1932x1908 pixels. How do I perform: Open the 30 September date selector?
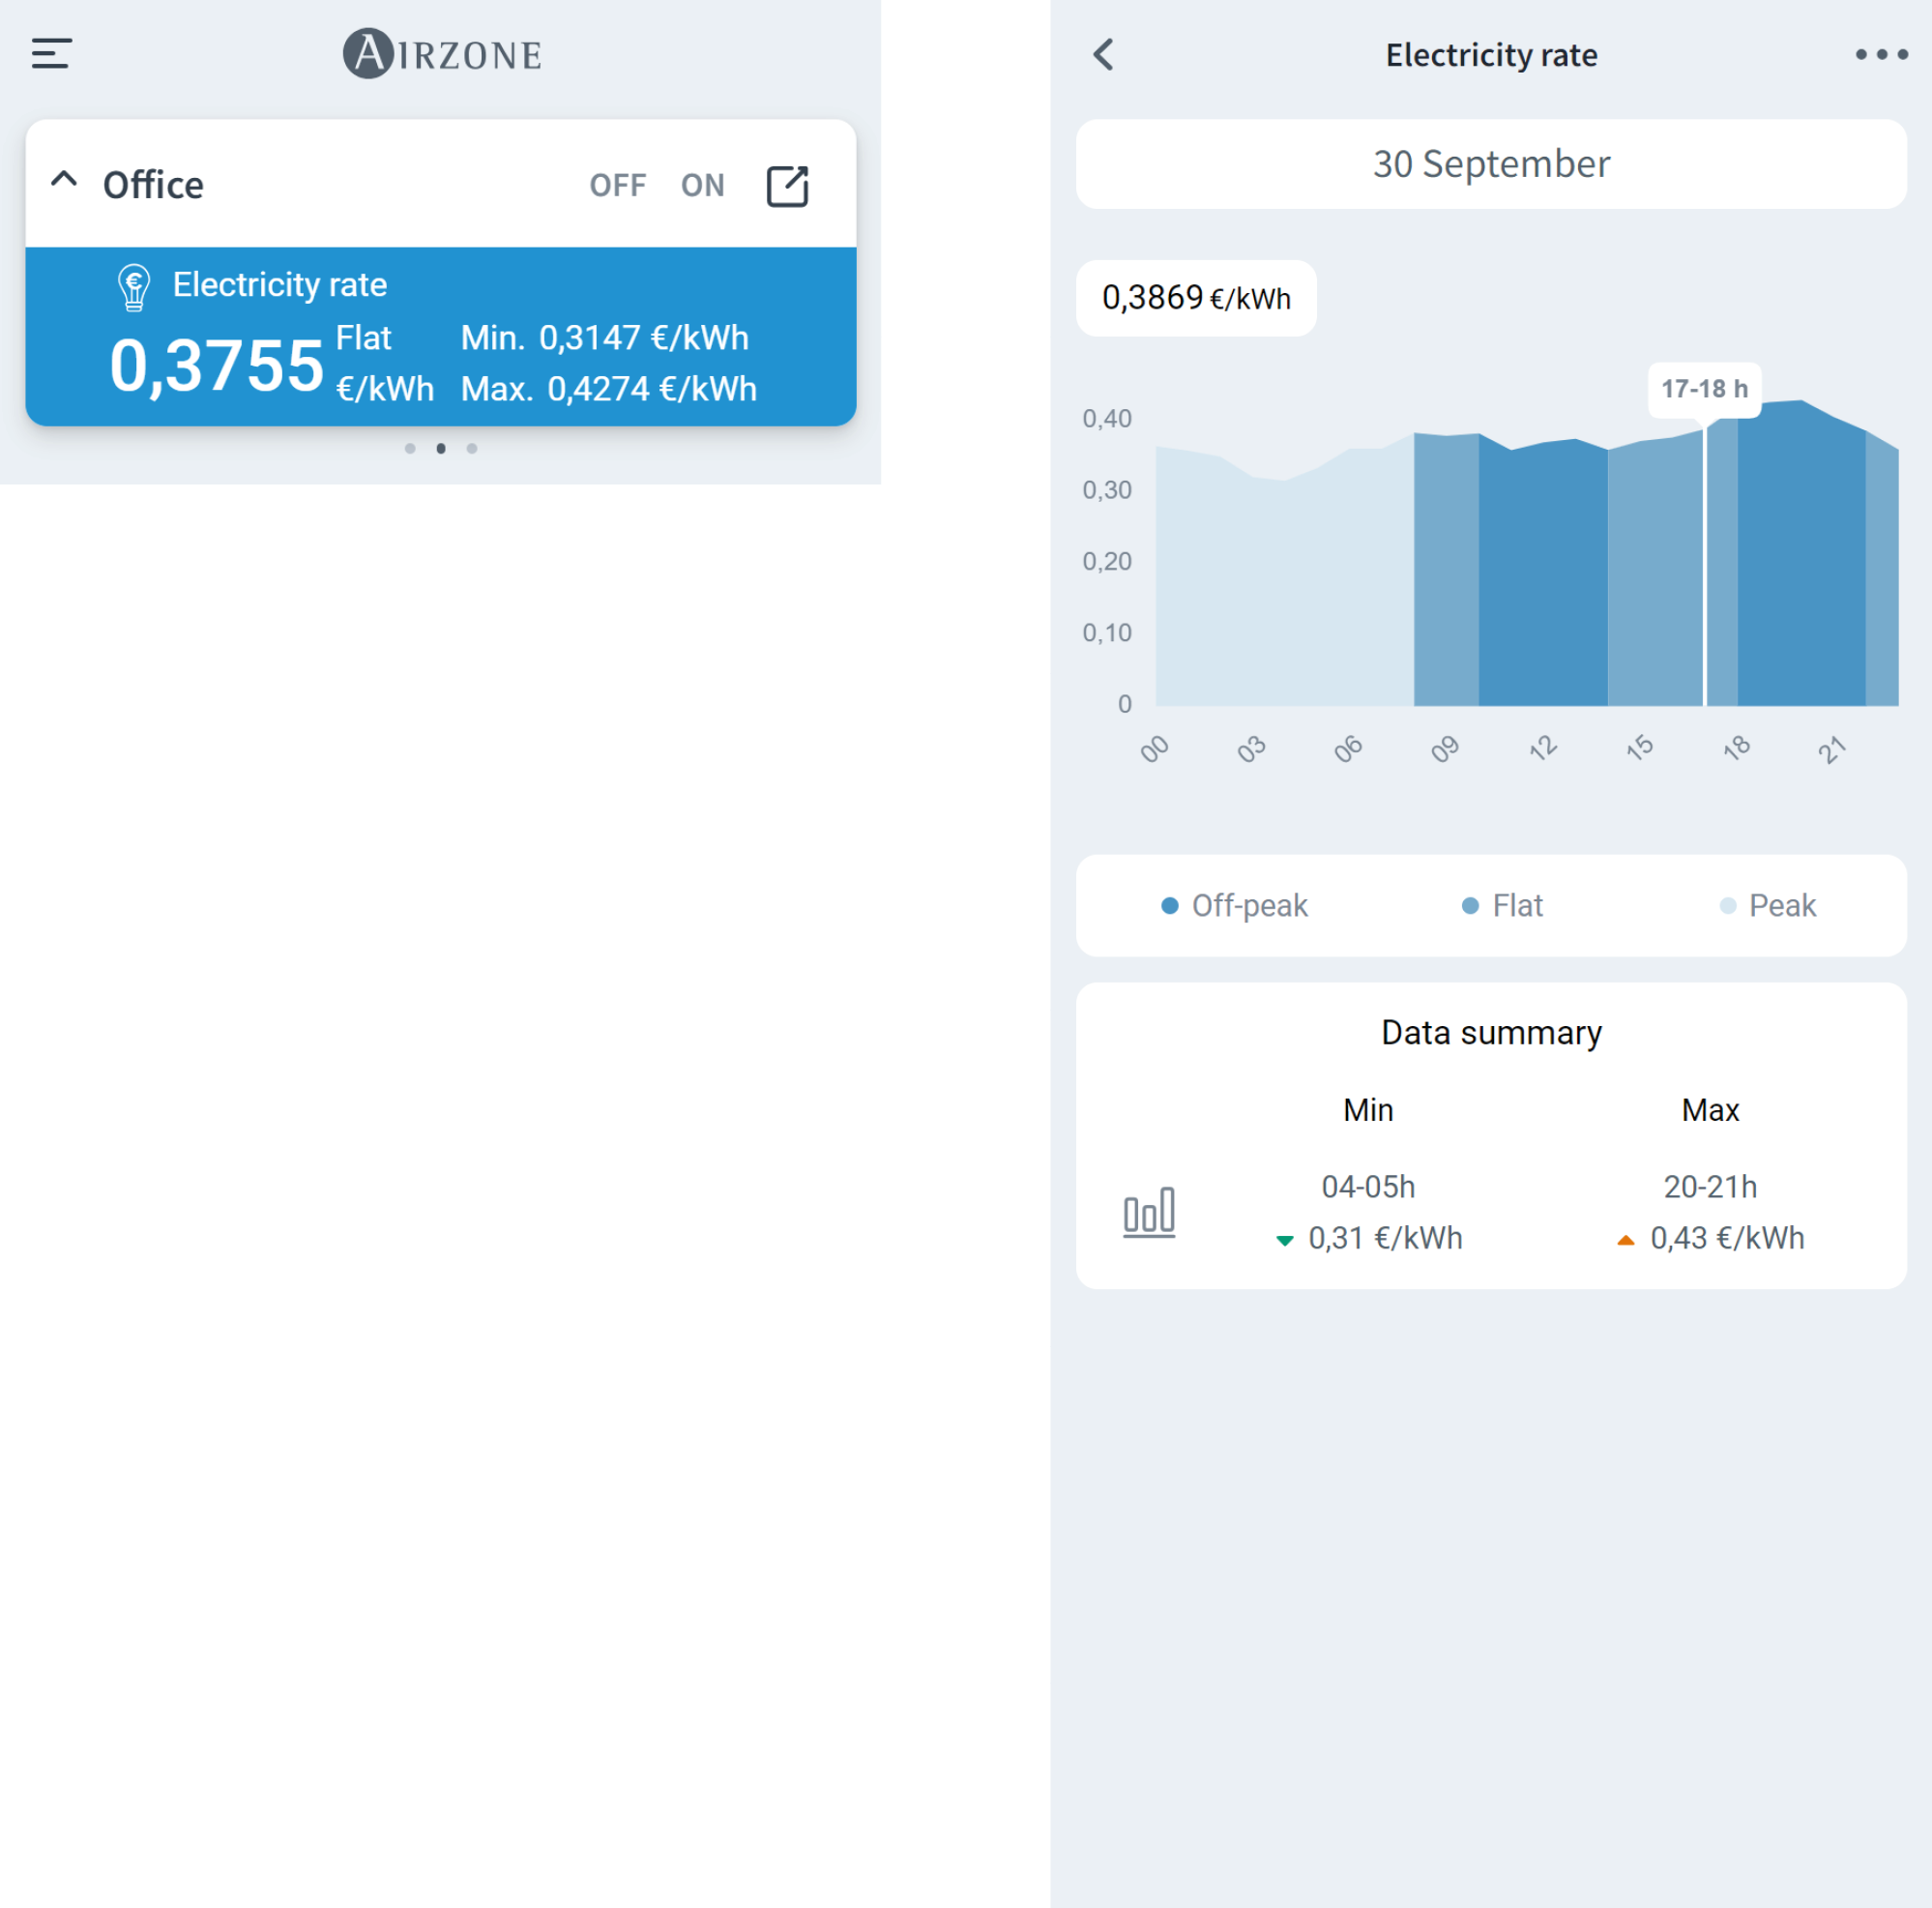point(1490,164)
